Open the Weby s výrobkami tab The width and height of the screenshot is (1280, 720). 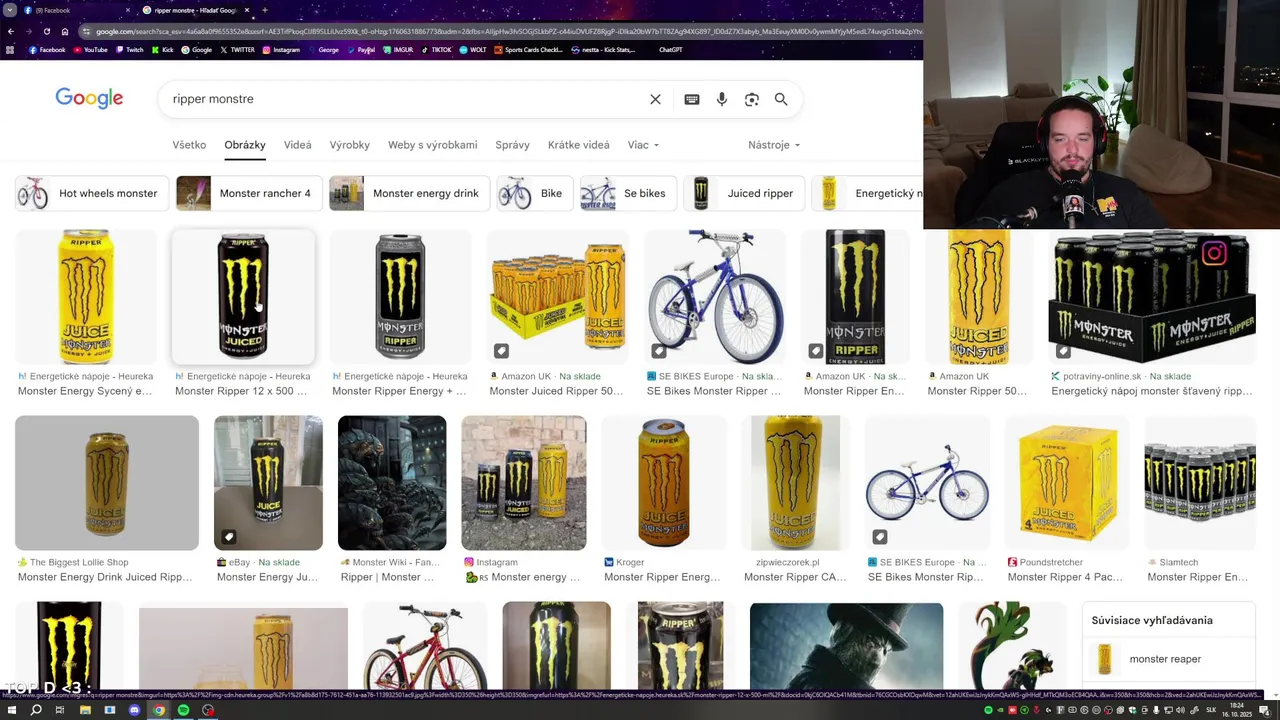(x=433, y=145)
